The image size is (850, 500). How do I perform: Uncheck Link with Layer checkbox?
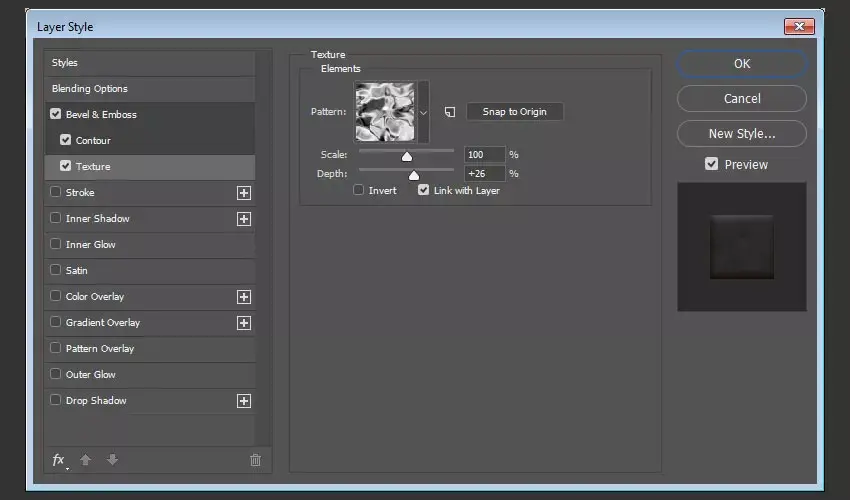tap(423, 190)
